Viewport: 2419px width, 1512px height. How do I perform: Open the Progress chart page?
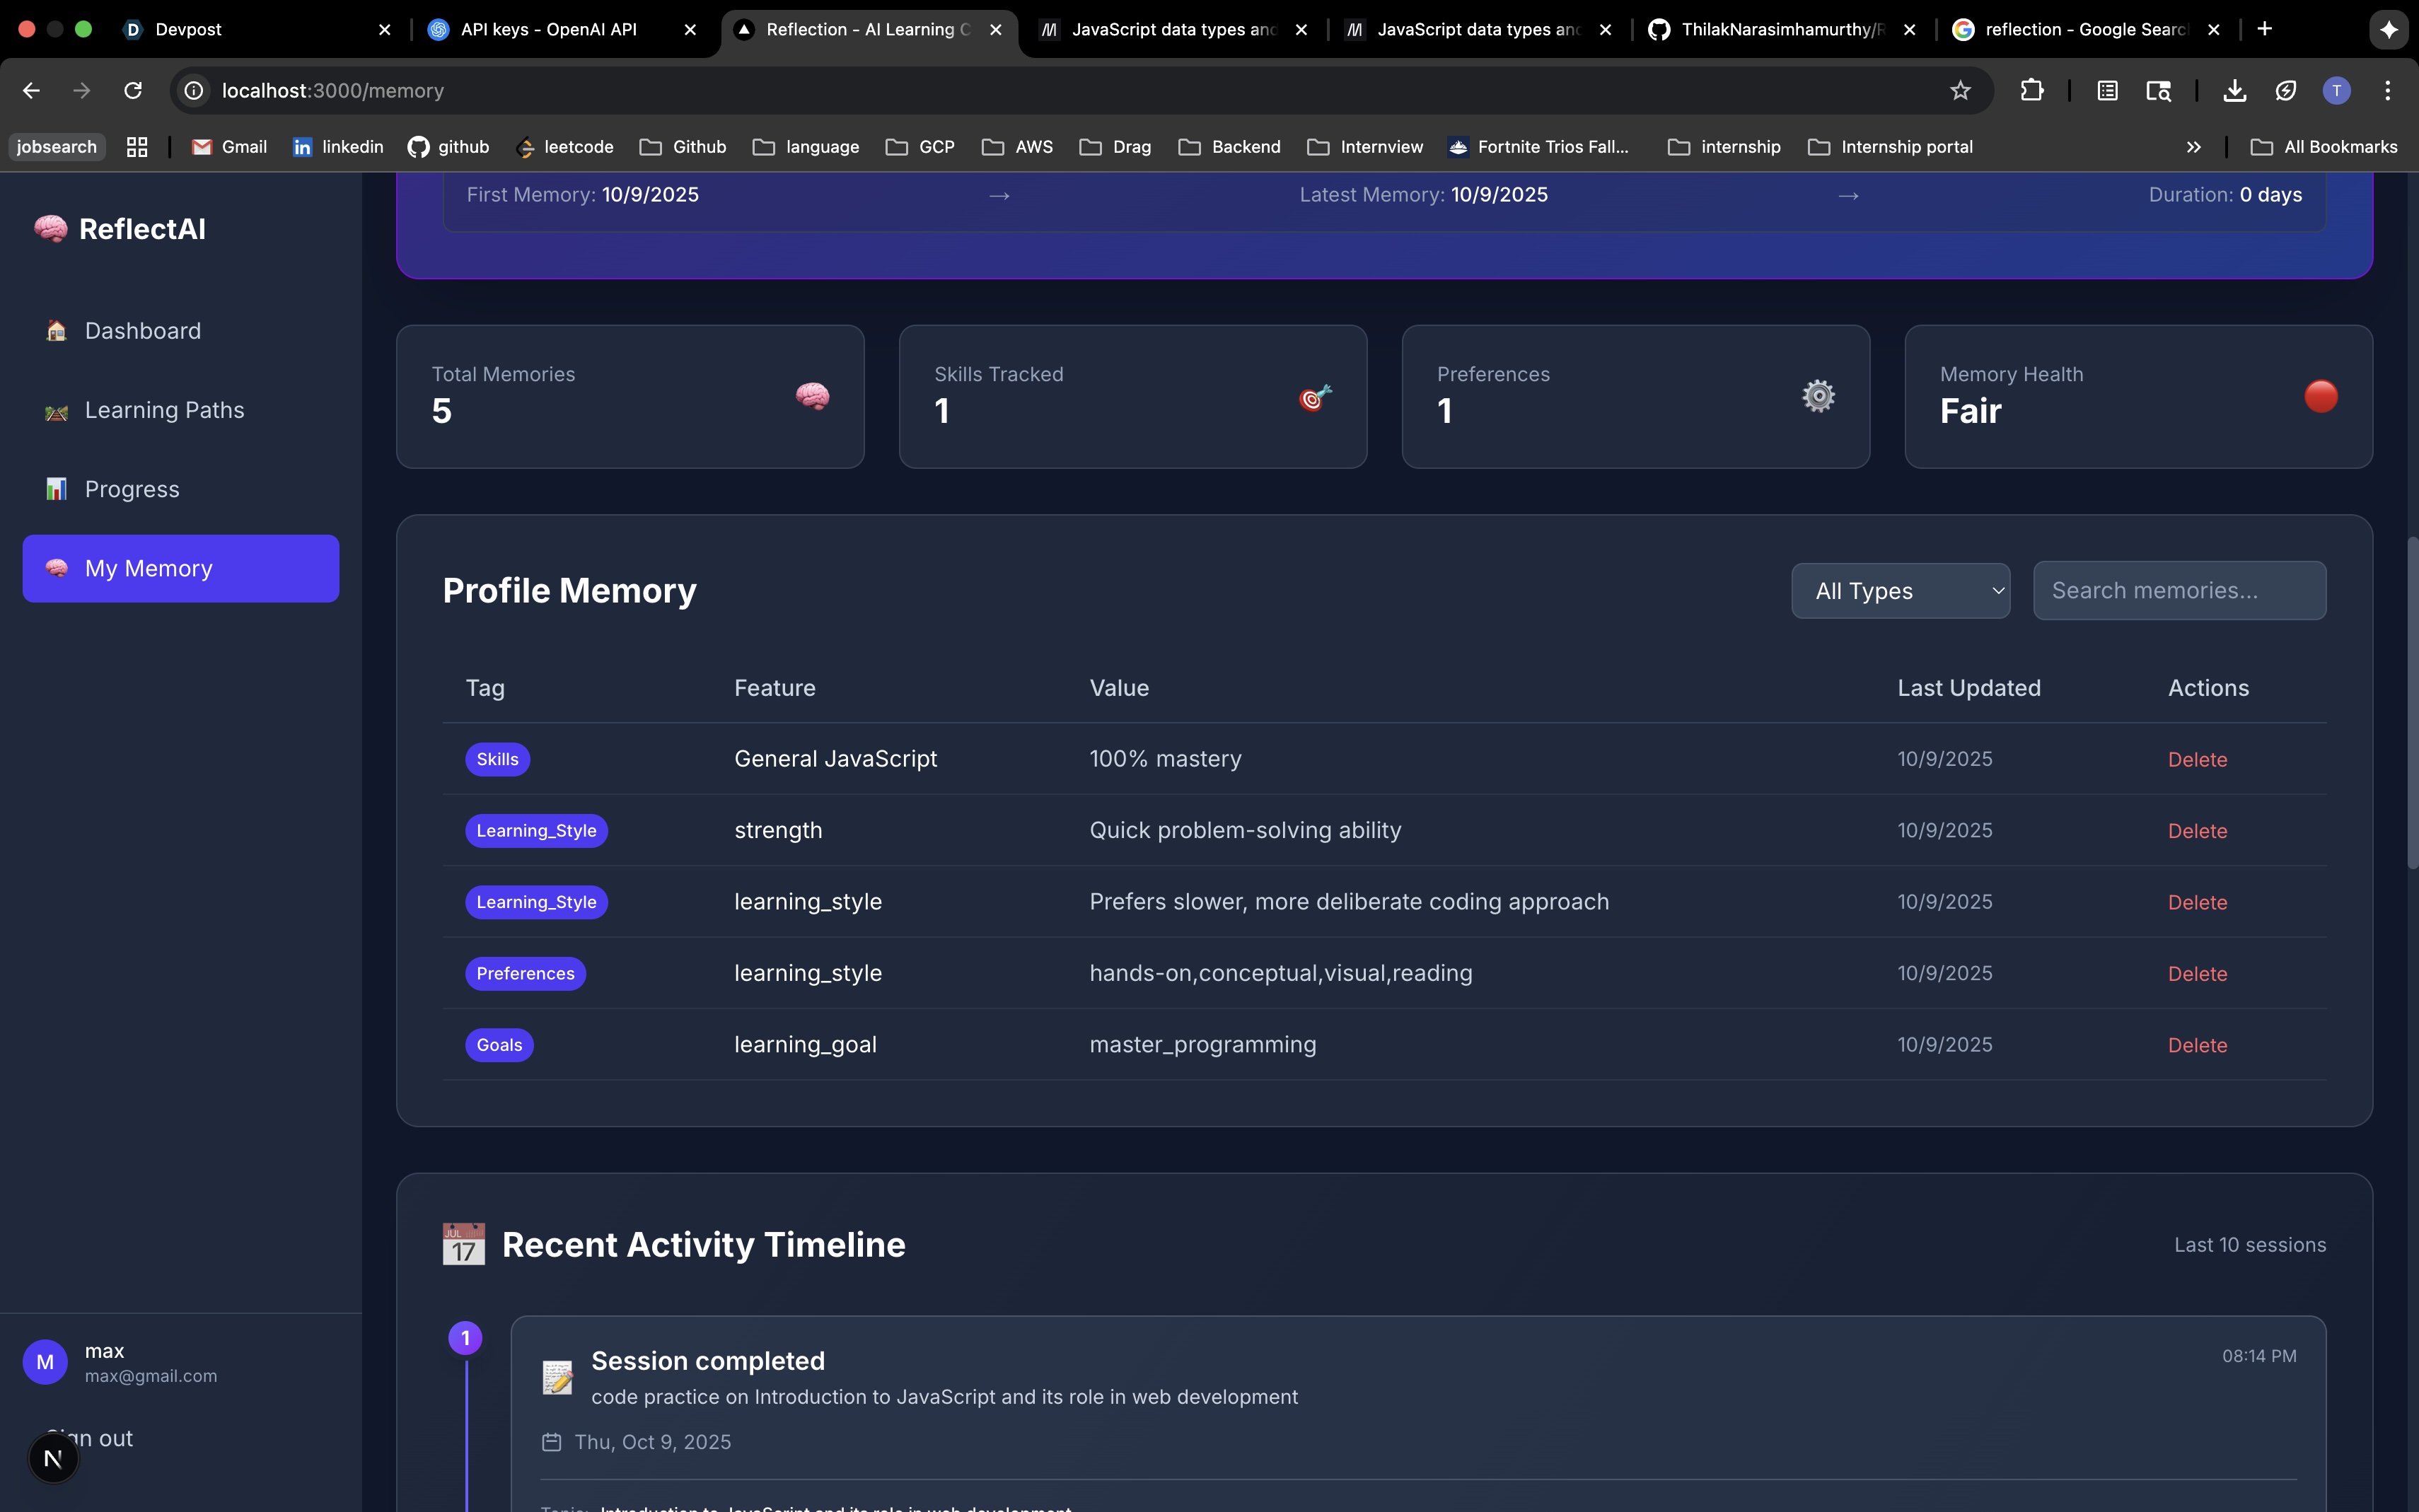coord(131,489)
